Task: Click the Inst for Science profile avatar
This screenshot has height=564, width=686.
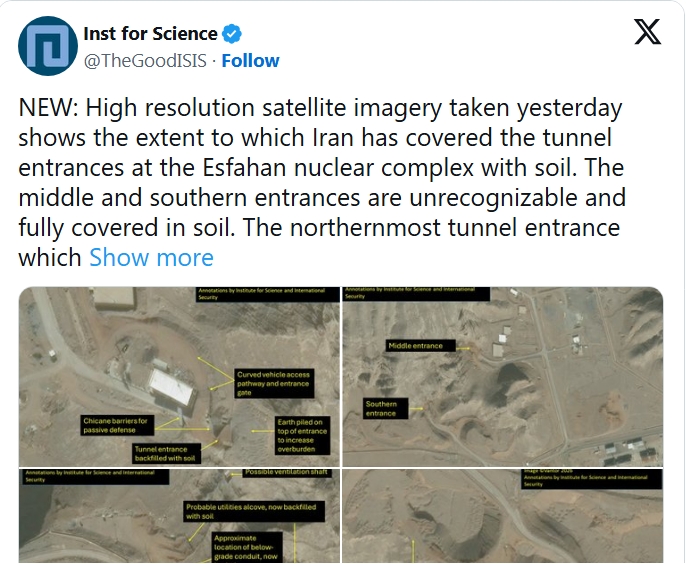Action: tap(48, 46)
